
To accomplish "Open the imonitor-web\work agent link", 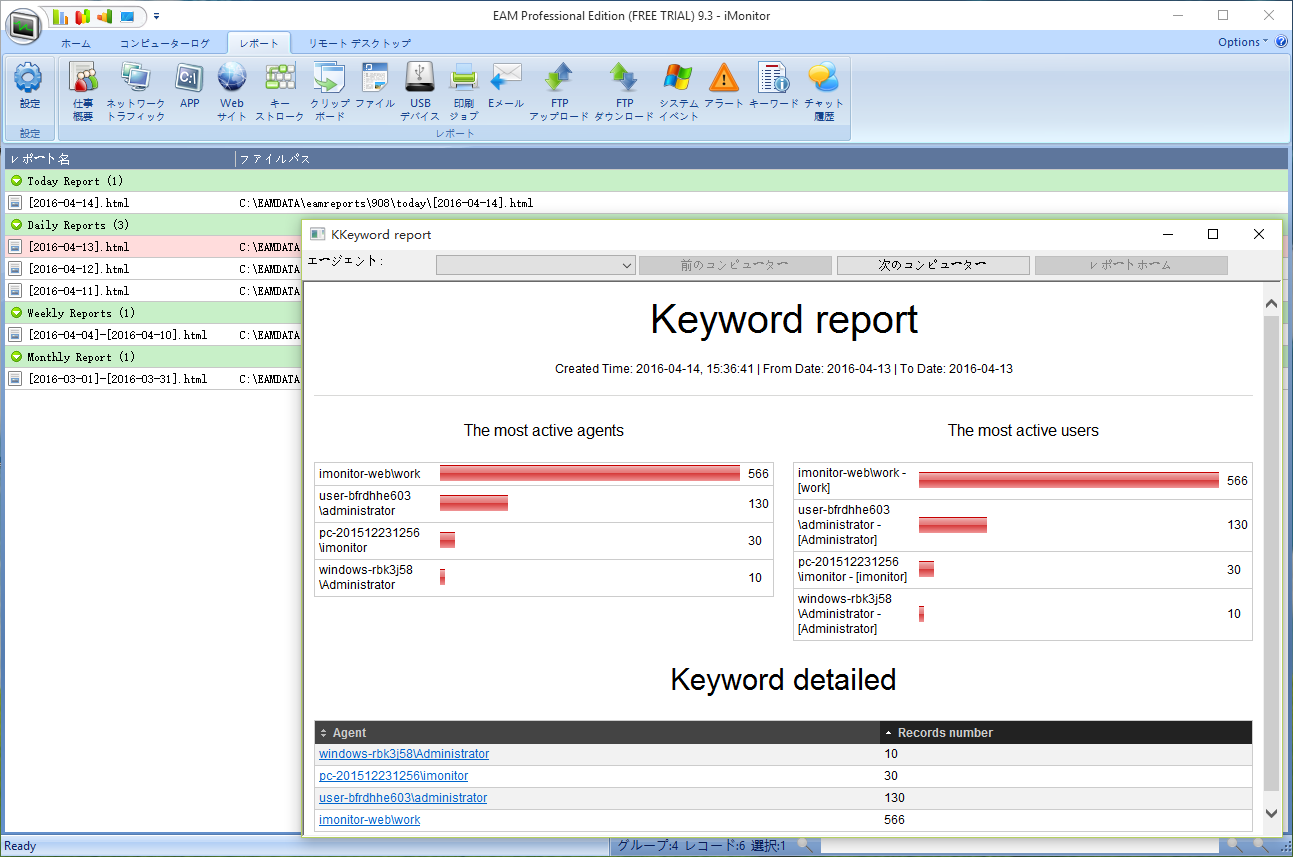I will point(369,820).
